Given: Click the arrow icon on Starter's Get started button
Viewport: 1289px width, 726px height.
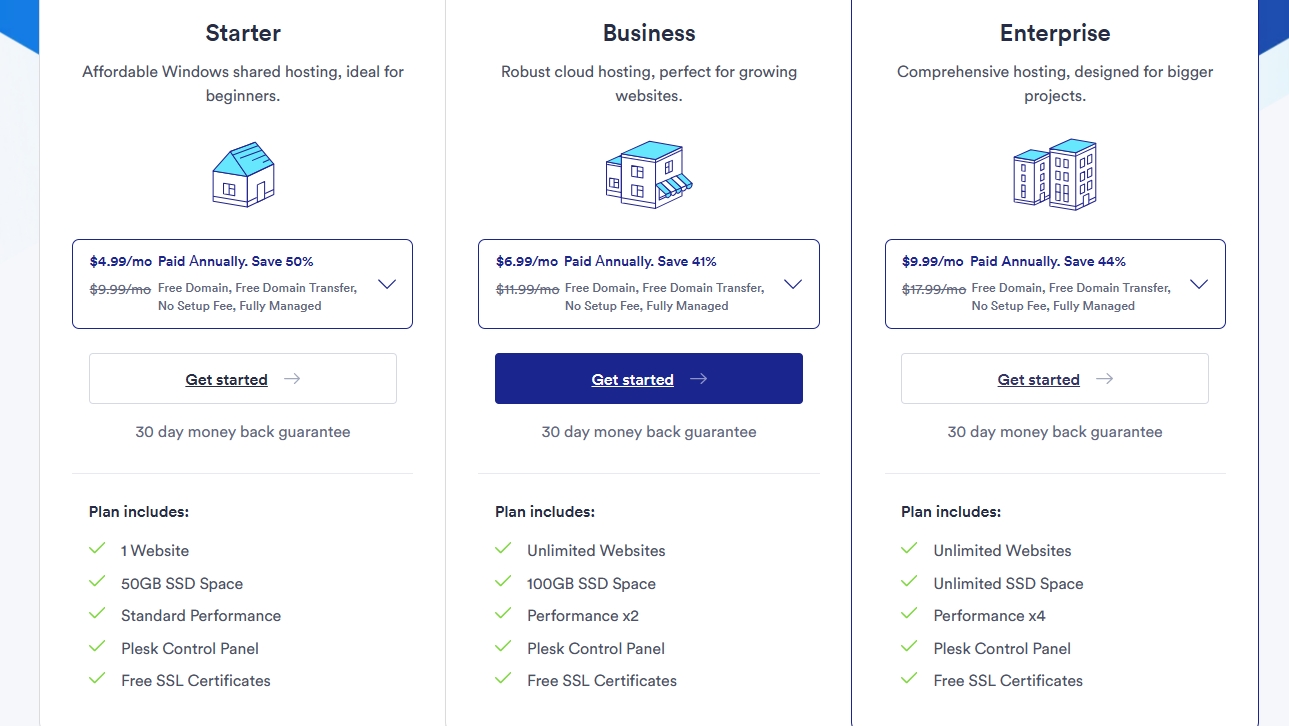Looking at the screenshot, I should coord(292,379).
